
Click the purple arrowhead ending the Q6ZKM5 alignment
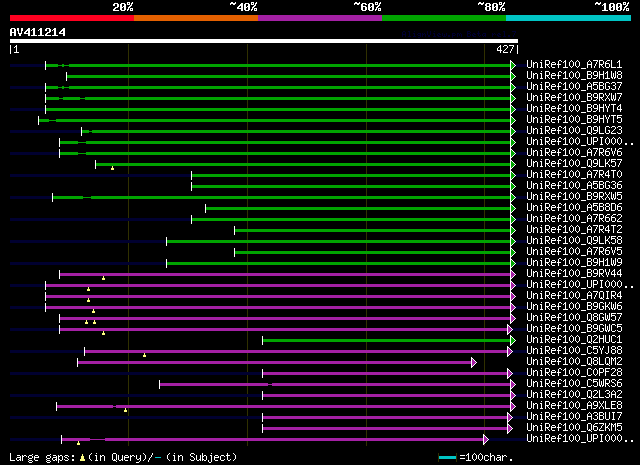[510, 429]
